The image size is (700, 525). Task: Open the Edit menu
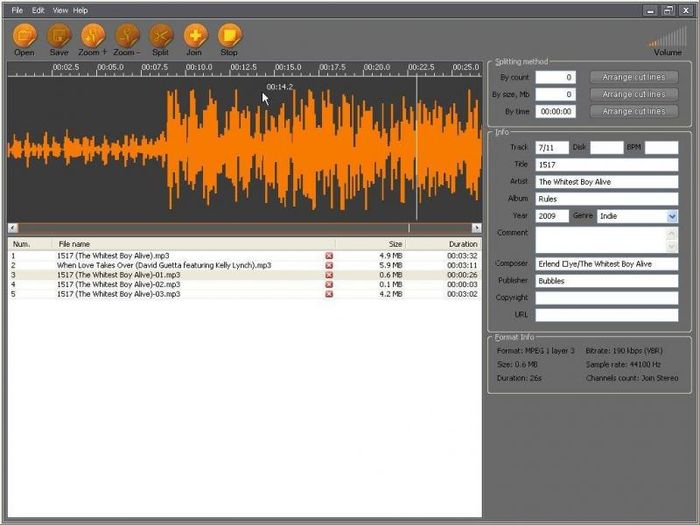click(38, 10)
